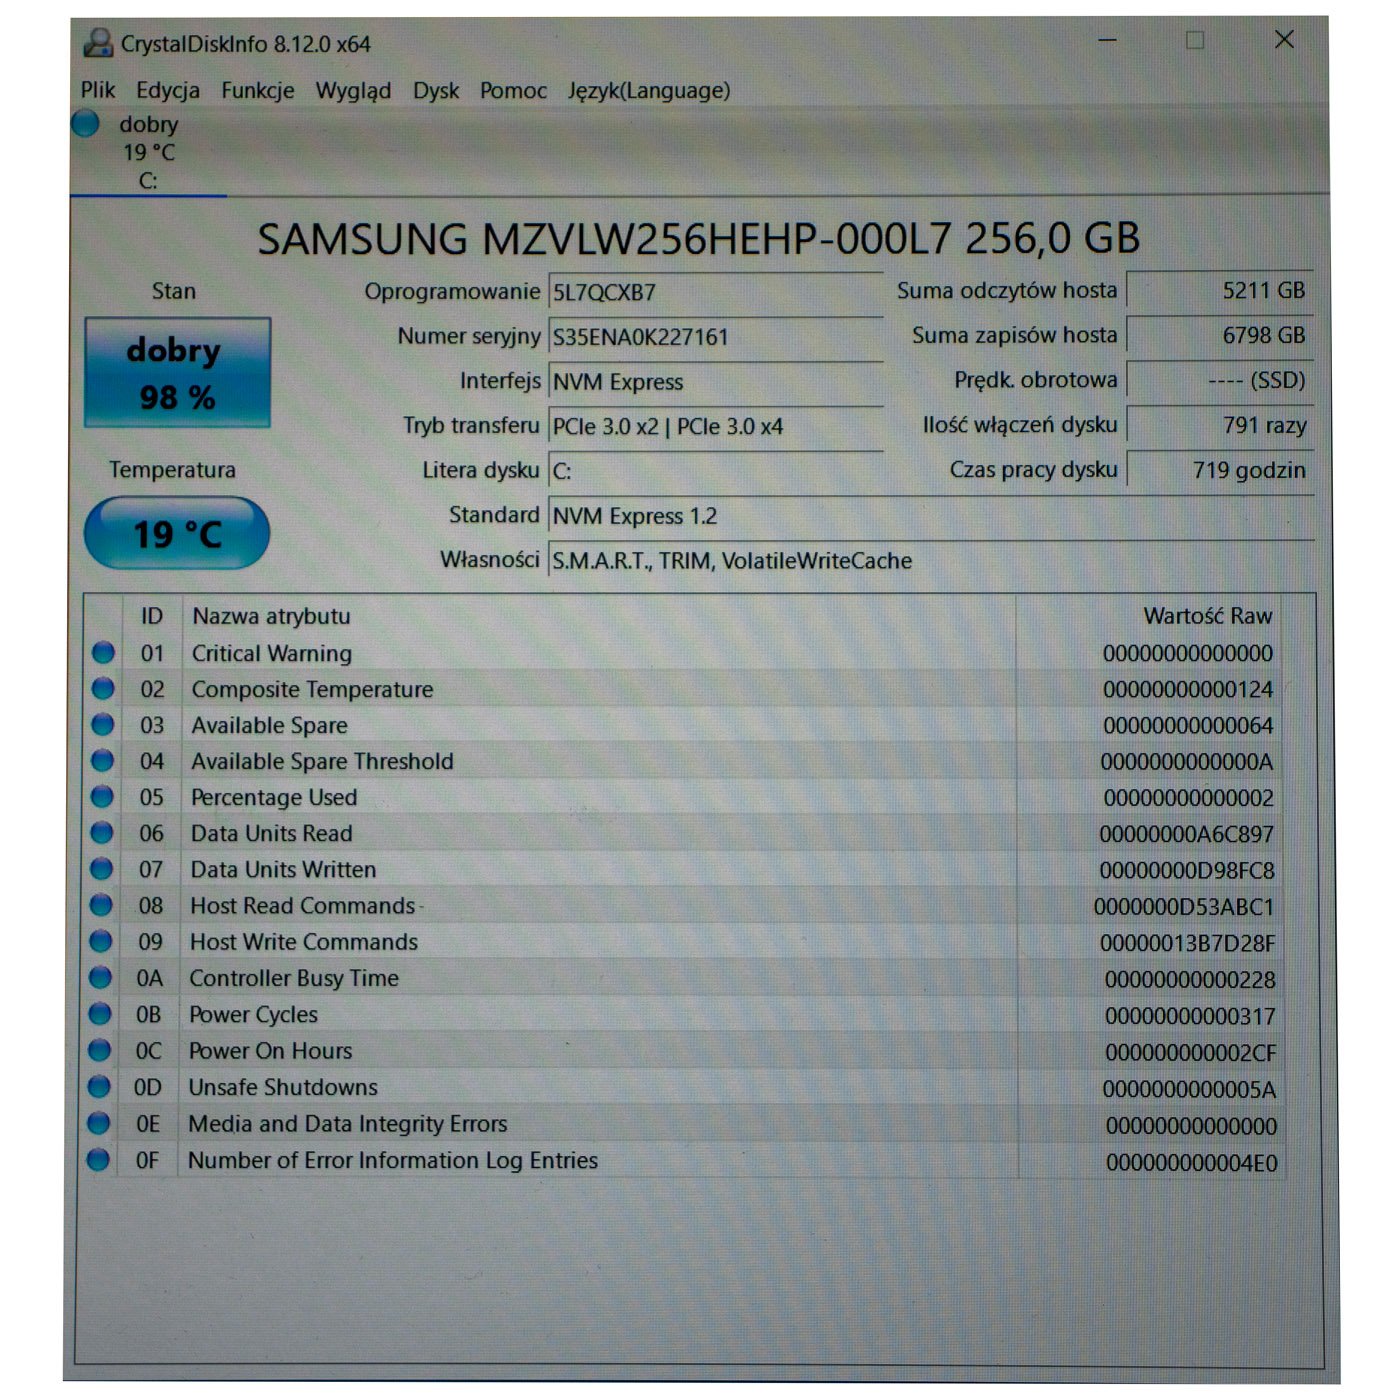Click the status circle for Data Units Read
The width and height of the screenshot is (1400, 1400).
click(x=102, y=833)
